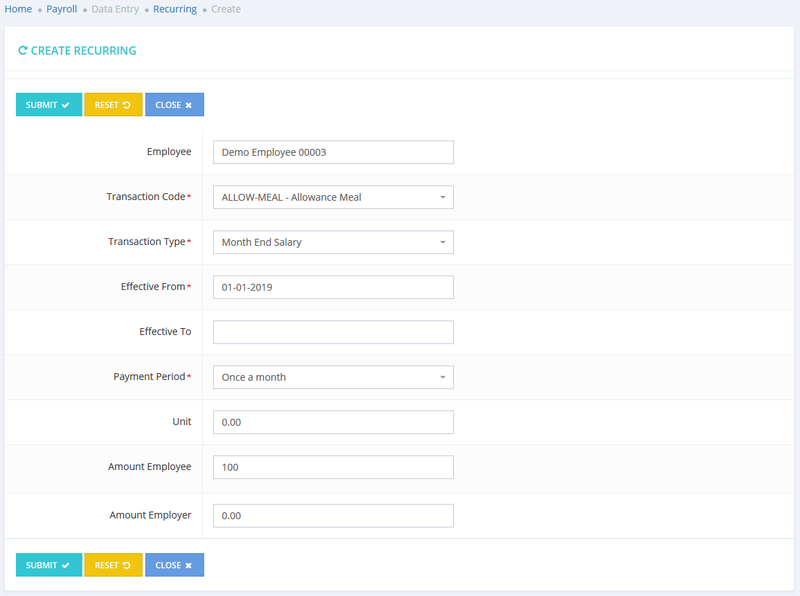Image resolution: width=800 pixels, height=596 pixels.
Task: Select the Amount Employee field showing 100
Action: [x=331, y=467]
